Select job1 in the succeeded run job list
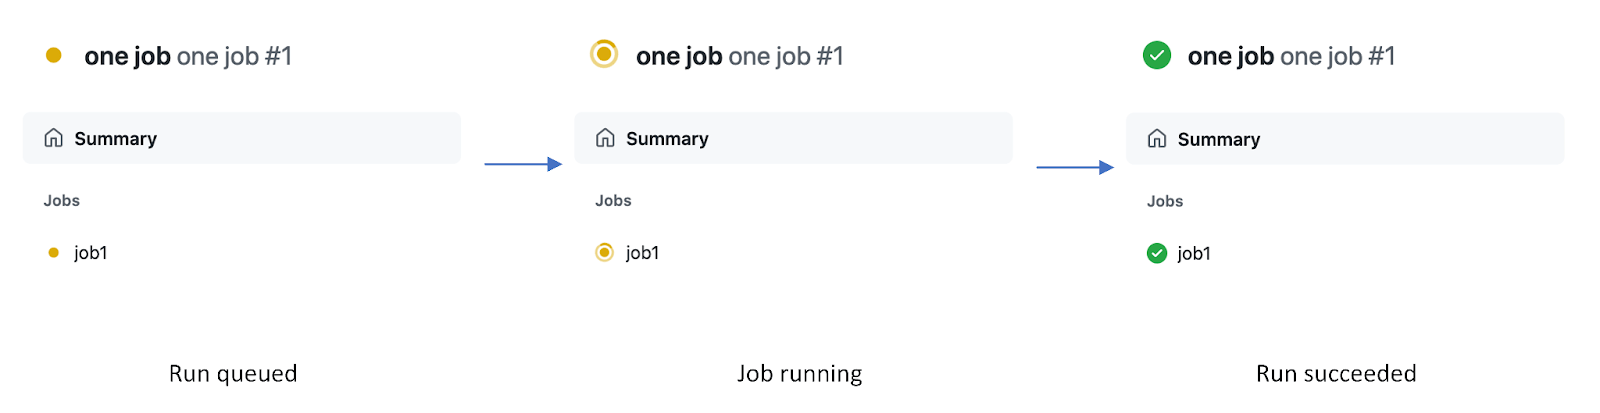 1194,254
